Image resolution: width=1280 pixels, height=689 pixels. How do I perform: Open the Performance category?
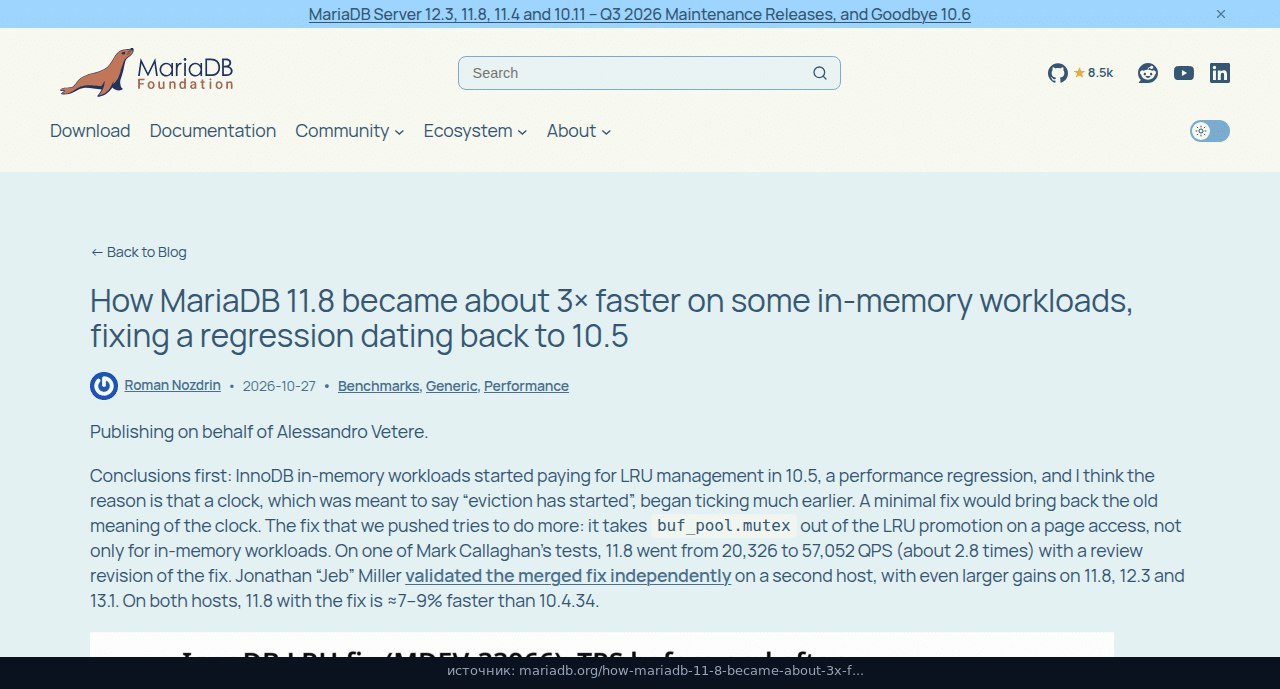(526, 386)
